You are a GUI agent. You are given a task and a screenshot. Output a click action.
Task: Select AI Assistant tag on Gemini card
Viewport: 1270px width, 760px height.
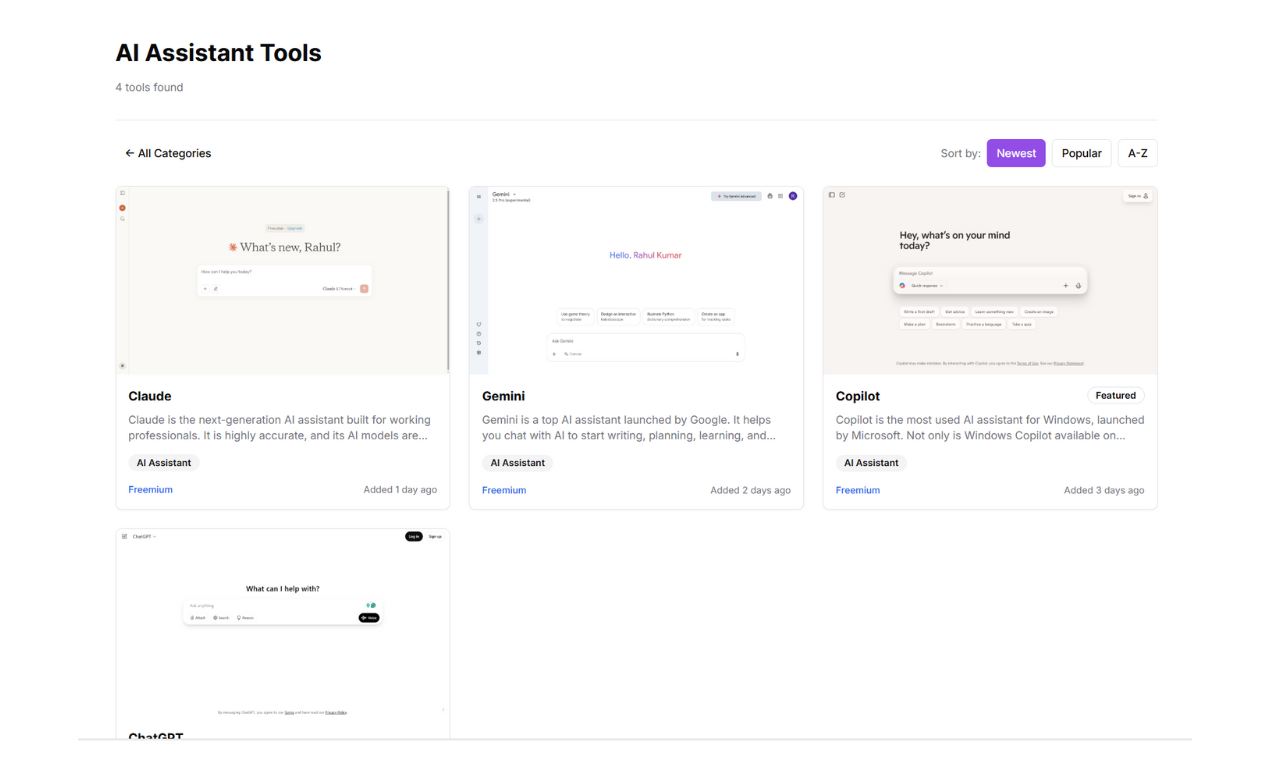tap(517, 463)
